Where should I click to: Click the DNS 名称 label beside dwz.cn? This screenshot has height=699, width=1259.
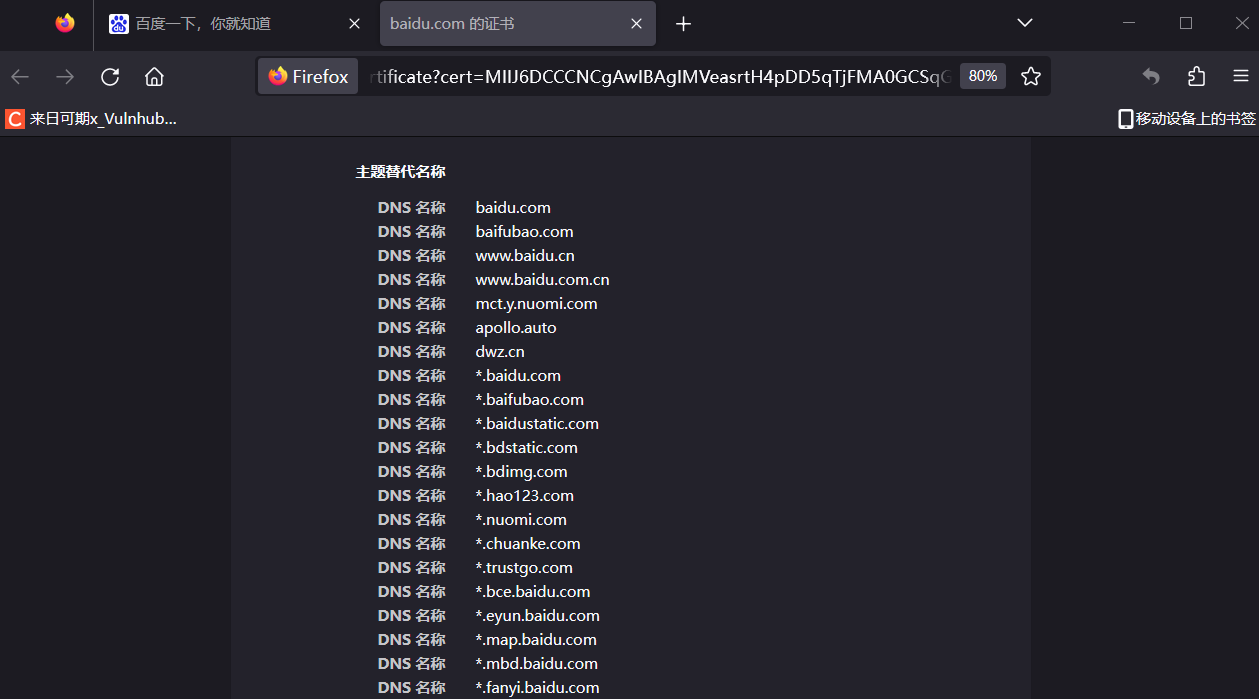[412, 352]
